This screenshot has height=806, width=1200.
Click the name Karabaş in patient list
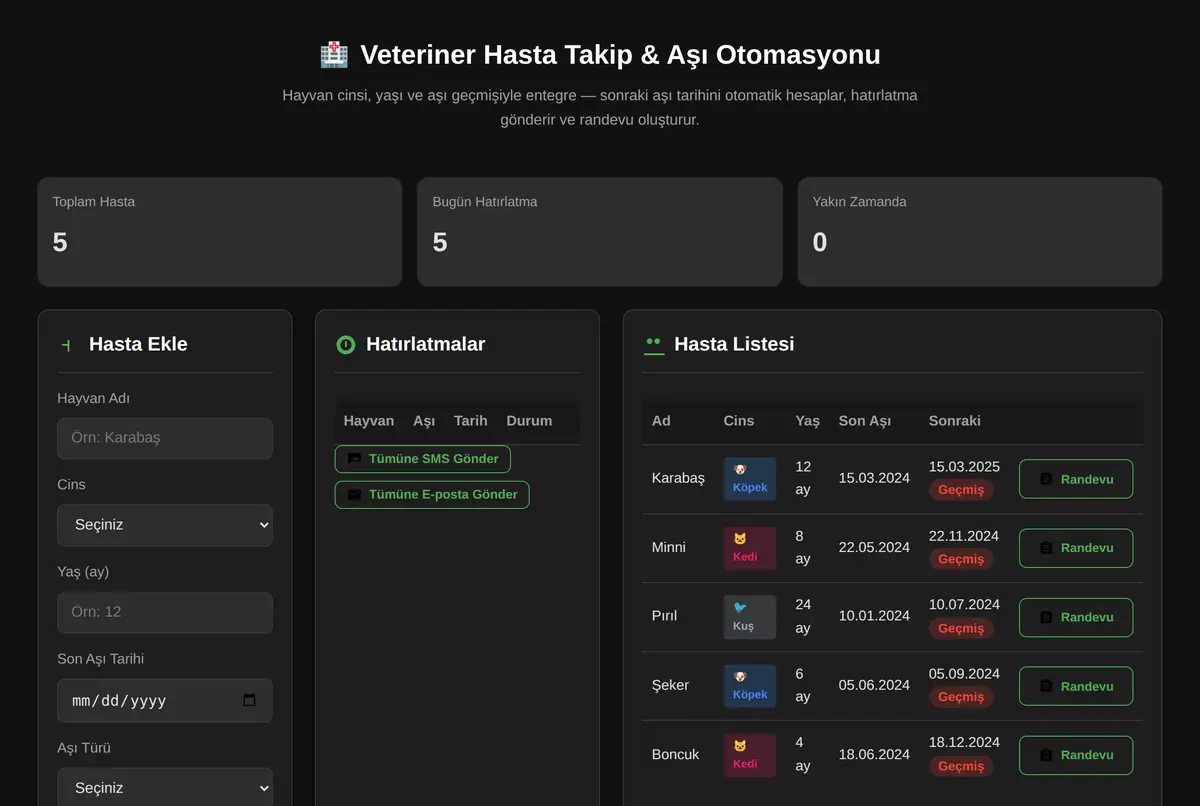coord(678,478)
